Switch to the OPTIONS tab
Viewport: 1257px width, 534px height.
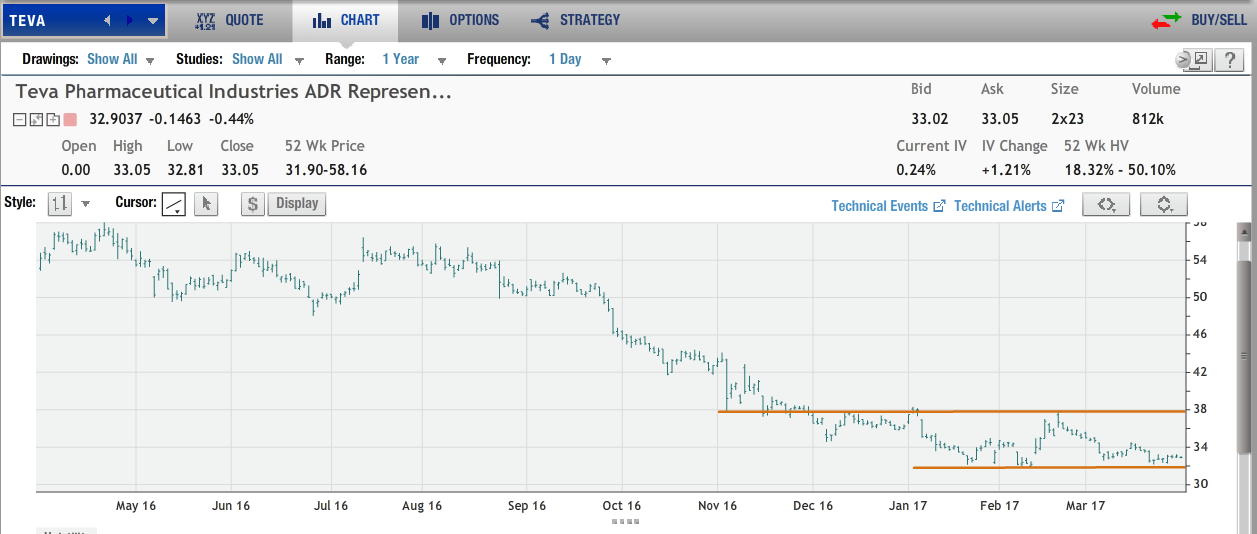[x=460, y=20]
